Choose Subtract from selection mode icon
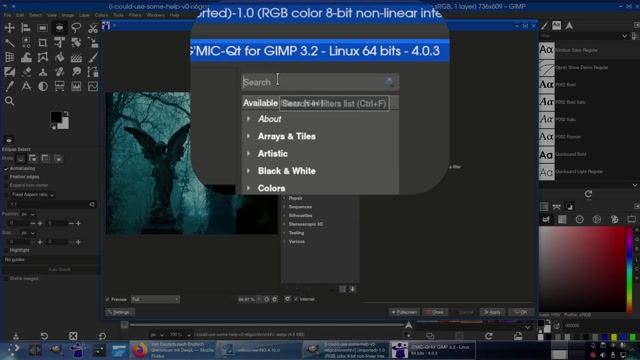The height and width of the screenshot is (360, 640). point(45,159)
